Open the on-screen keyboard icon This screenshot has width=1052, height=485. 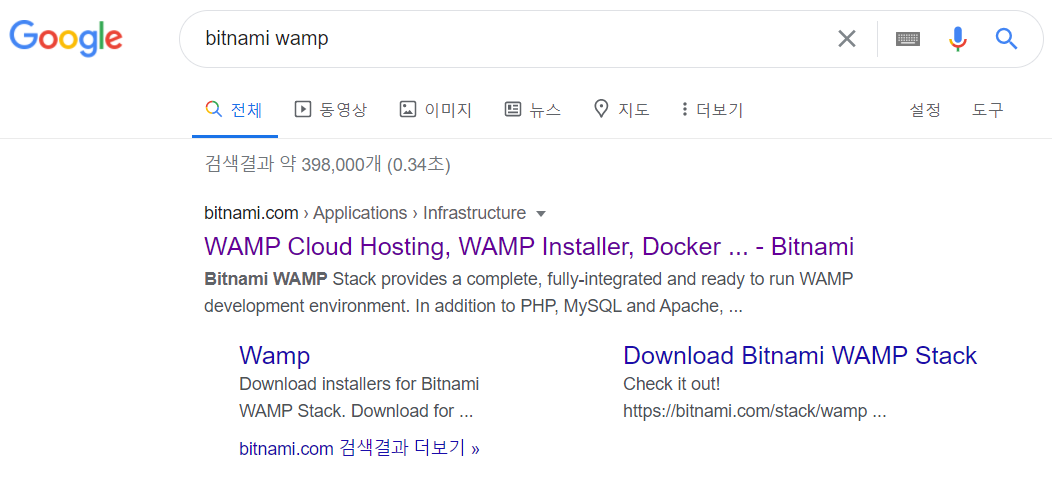click(x=908, y=39)
